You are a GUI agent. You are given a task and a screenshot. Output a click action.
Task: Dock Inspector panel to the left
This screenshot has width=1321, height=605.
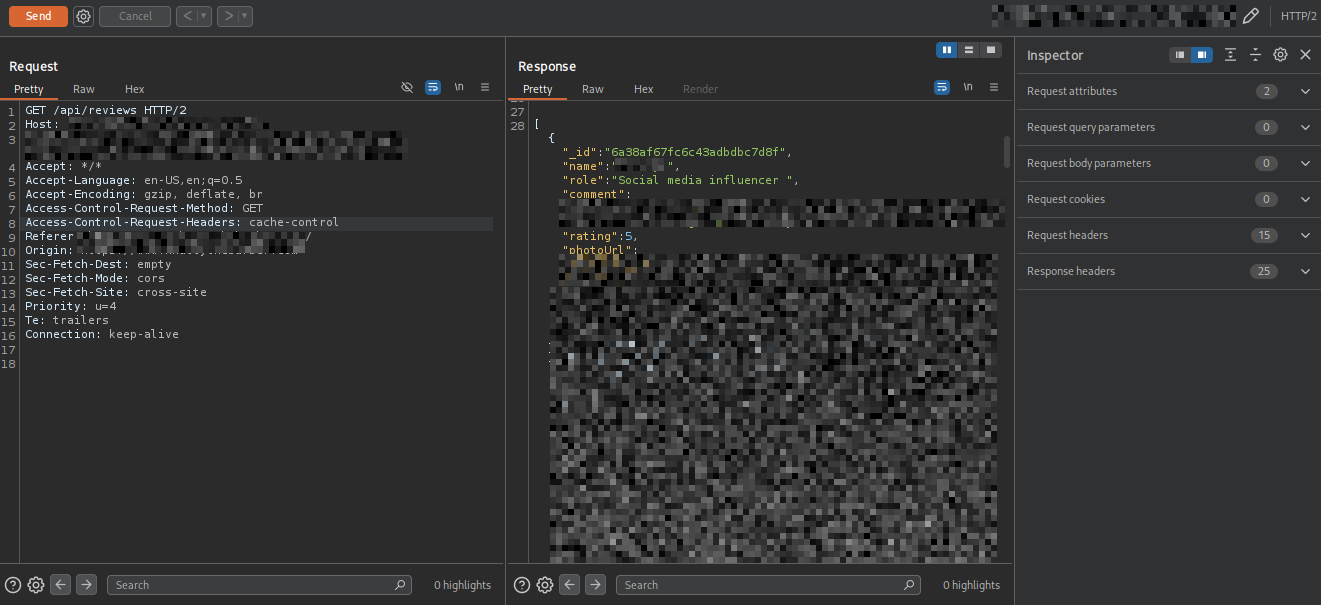click(x=1180, y=55)
